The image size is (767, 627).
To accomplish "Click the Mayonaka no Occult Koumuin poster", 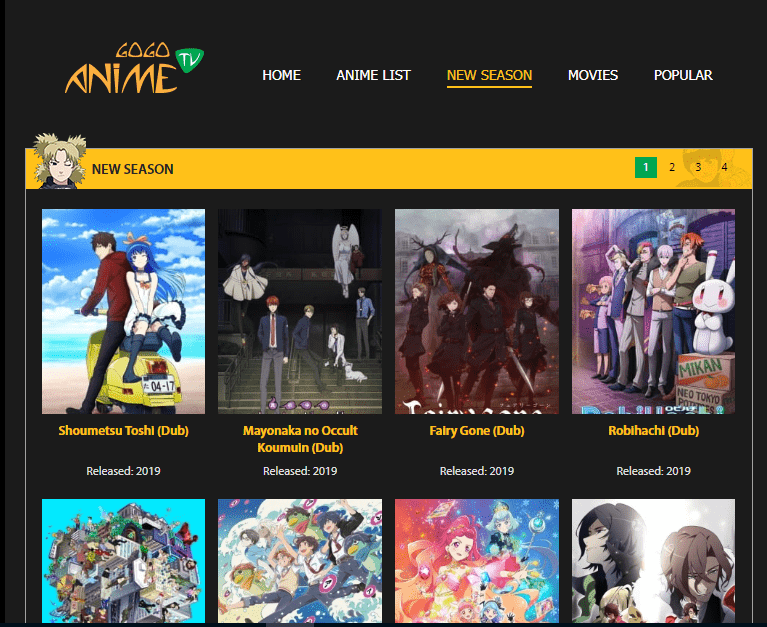I will (x=300, y=312).
